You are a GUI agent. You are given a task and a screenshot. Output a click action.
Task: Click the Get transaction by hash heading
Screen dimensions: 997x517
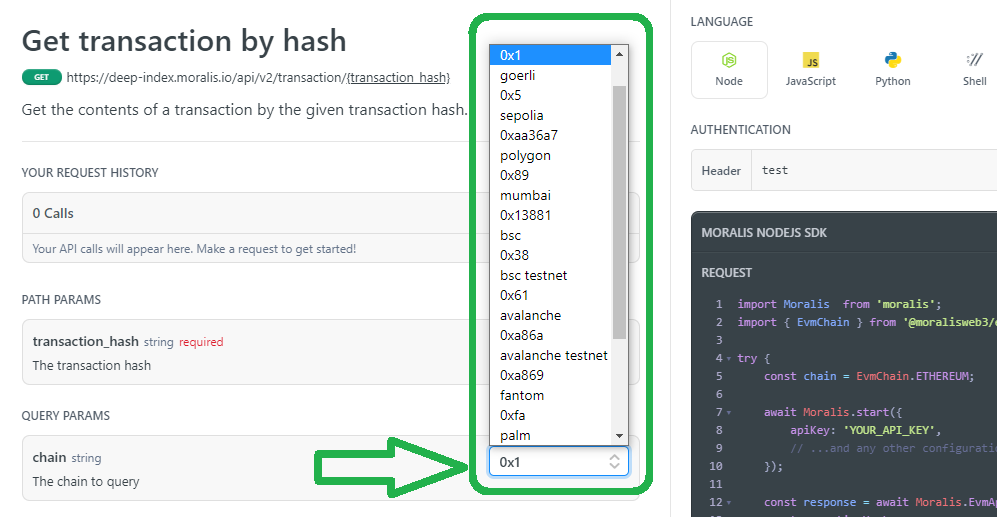coord(184,41)
